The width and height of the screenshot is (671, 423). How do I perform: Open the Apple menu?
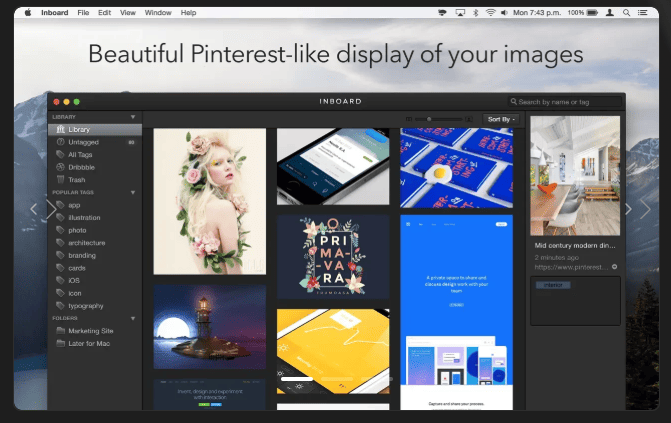pyautogui.click(x=28, y=13)
